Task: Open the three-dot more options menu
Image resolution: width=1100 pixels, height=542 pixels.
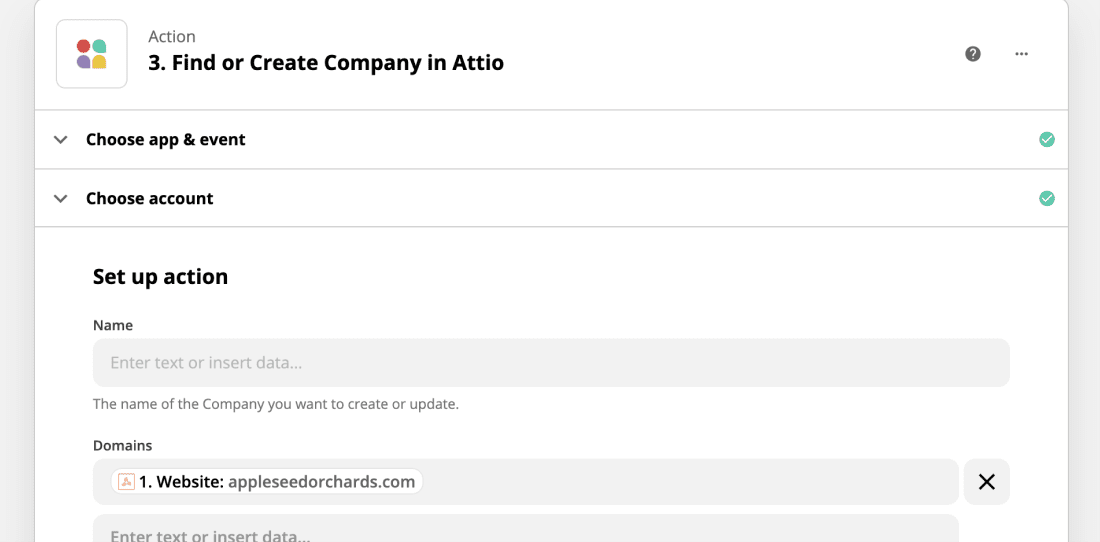Action: tap(1021, 54)
